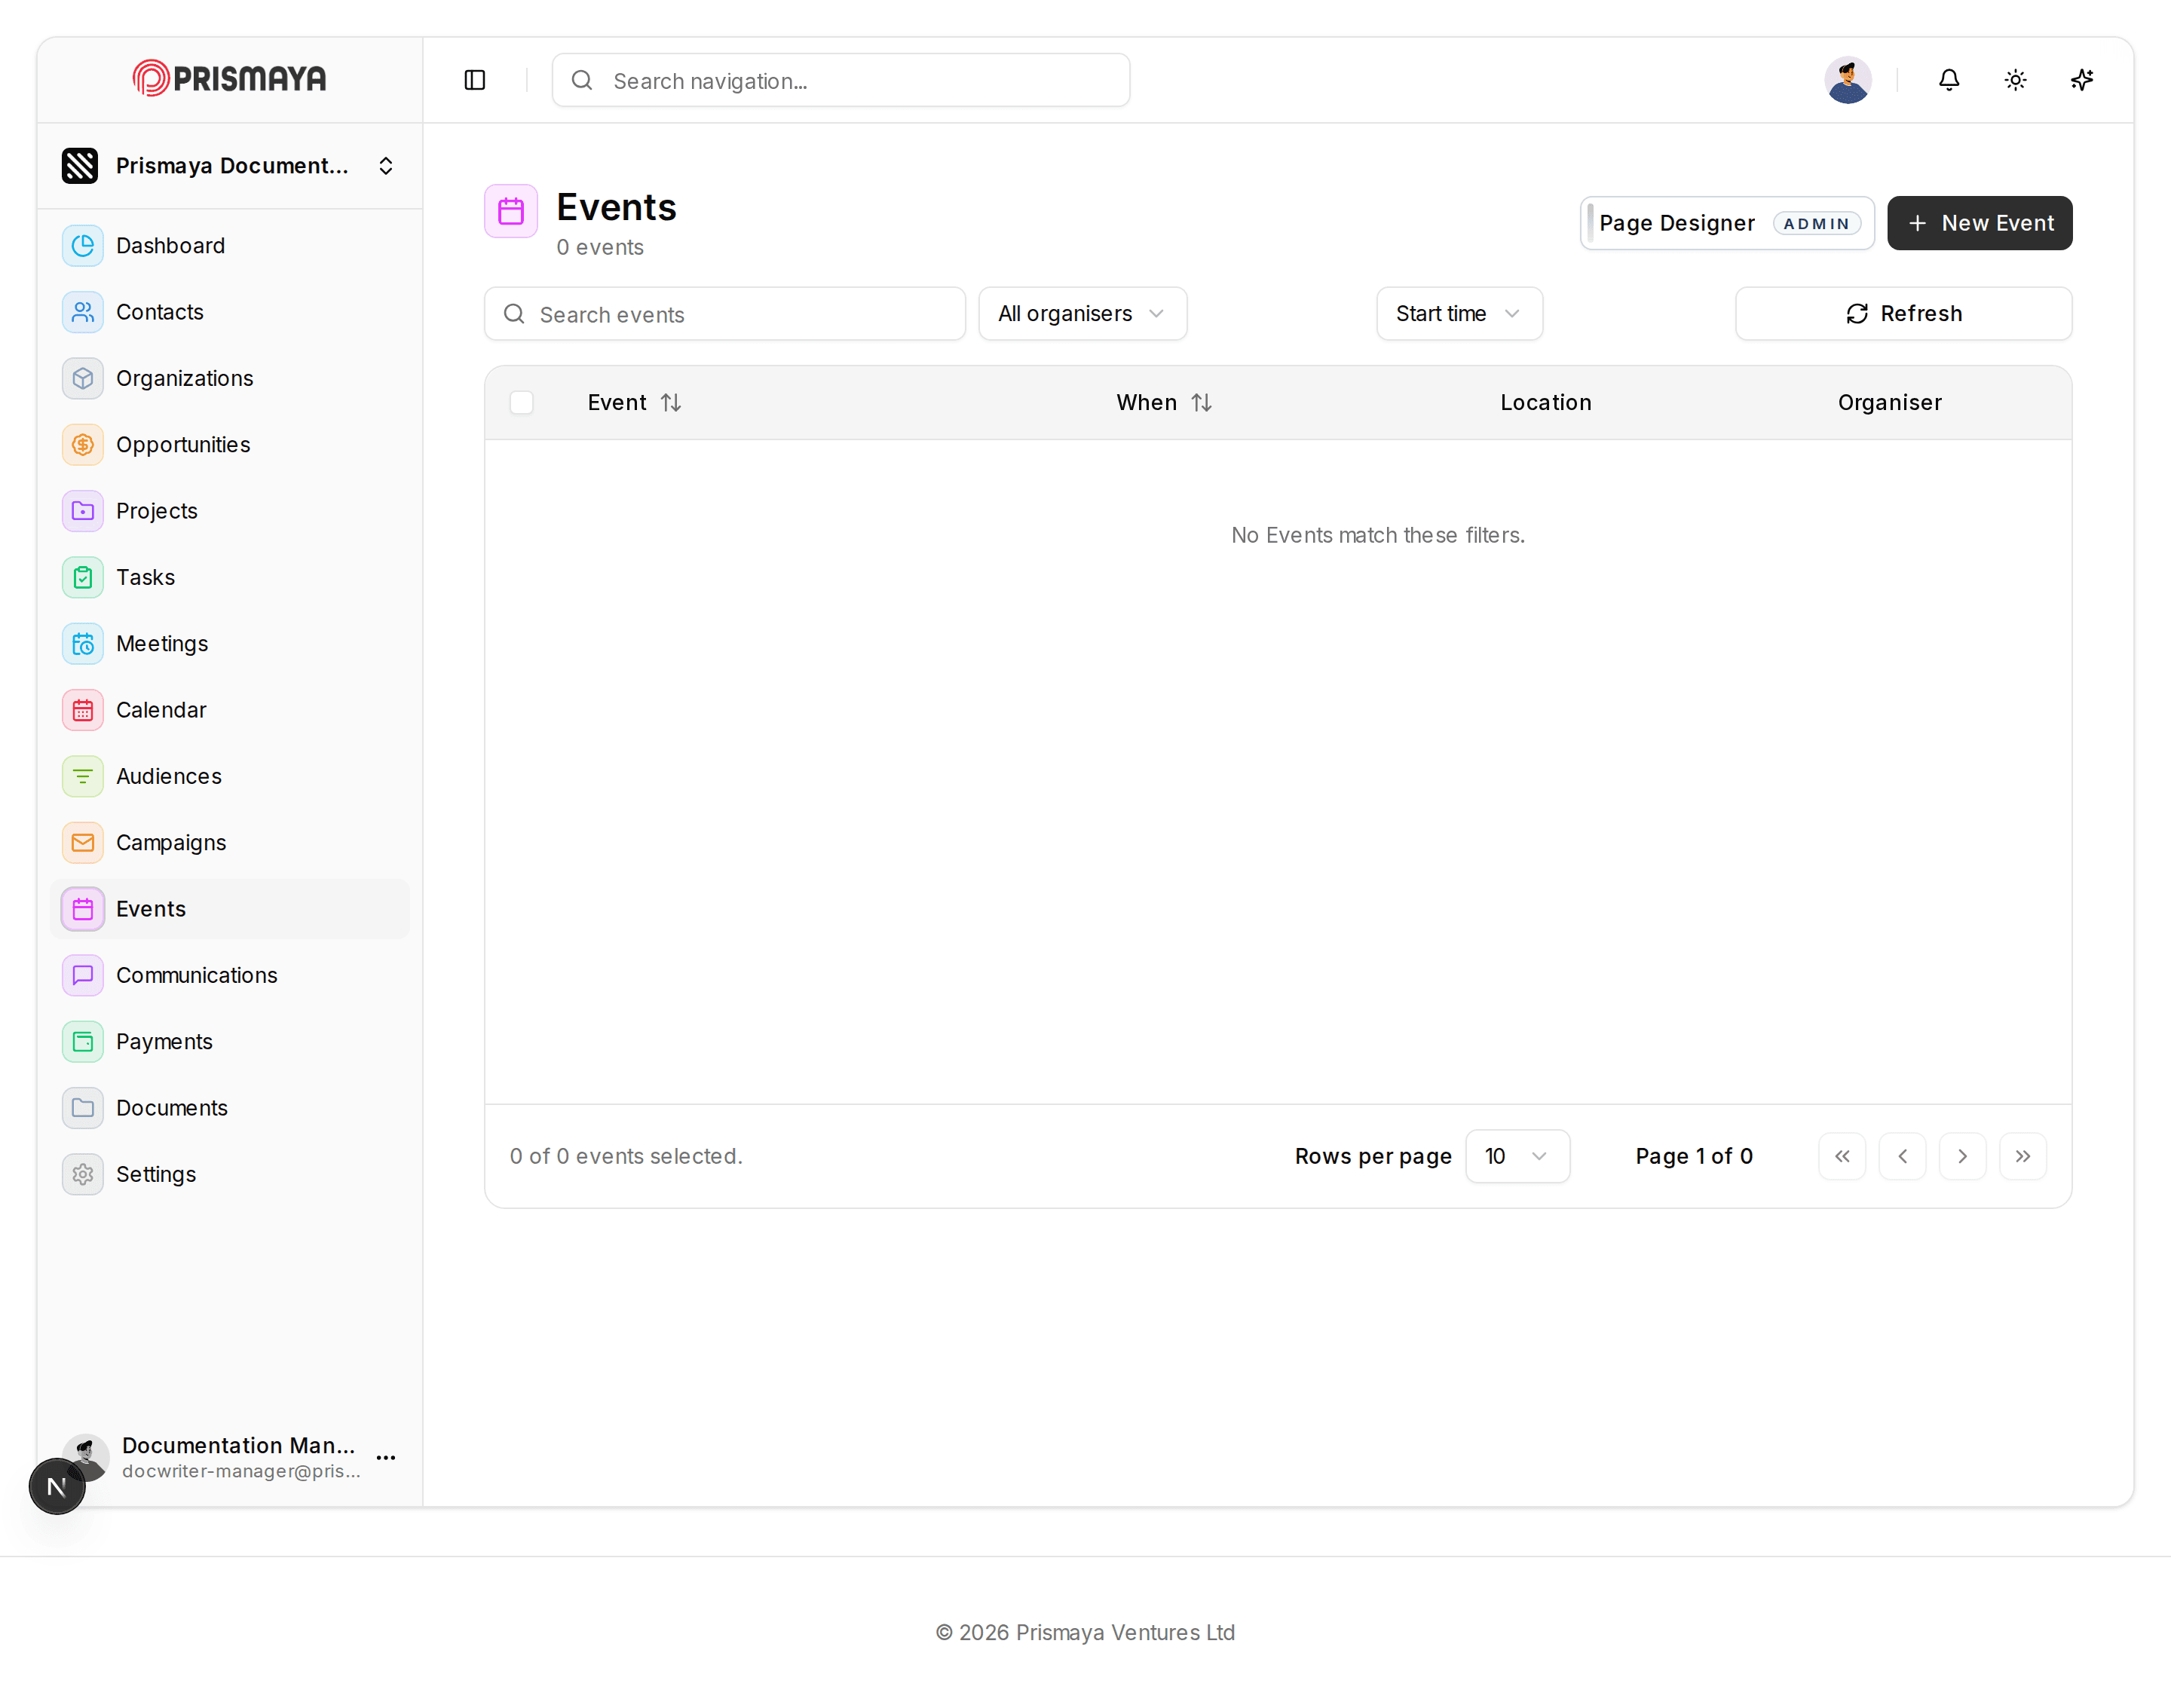
Task: Navigate to Meetings
Action: coord(230,644)
